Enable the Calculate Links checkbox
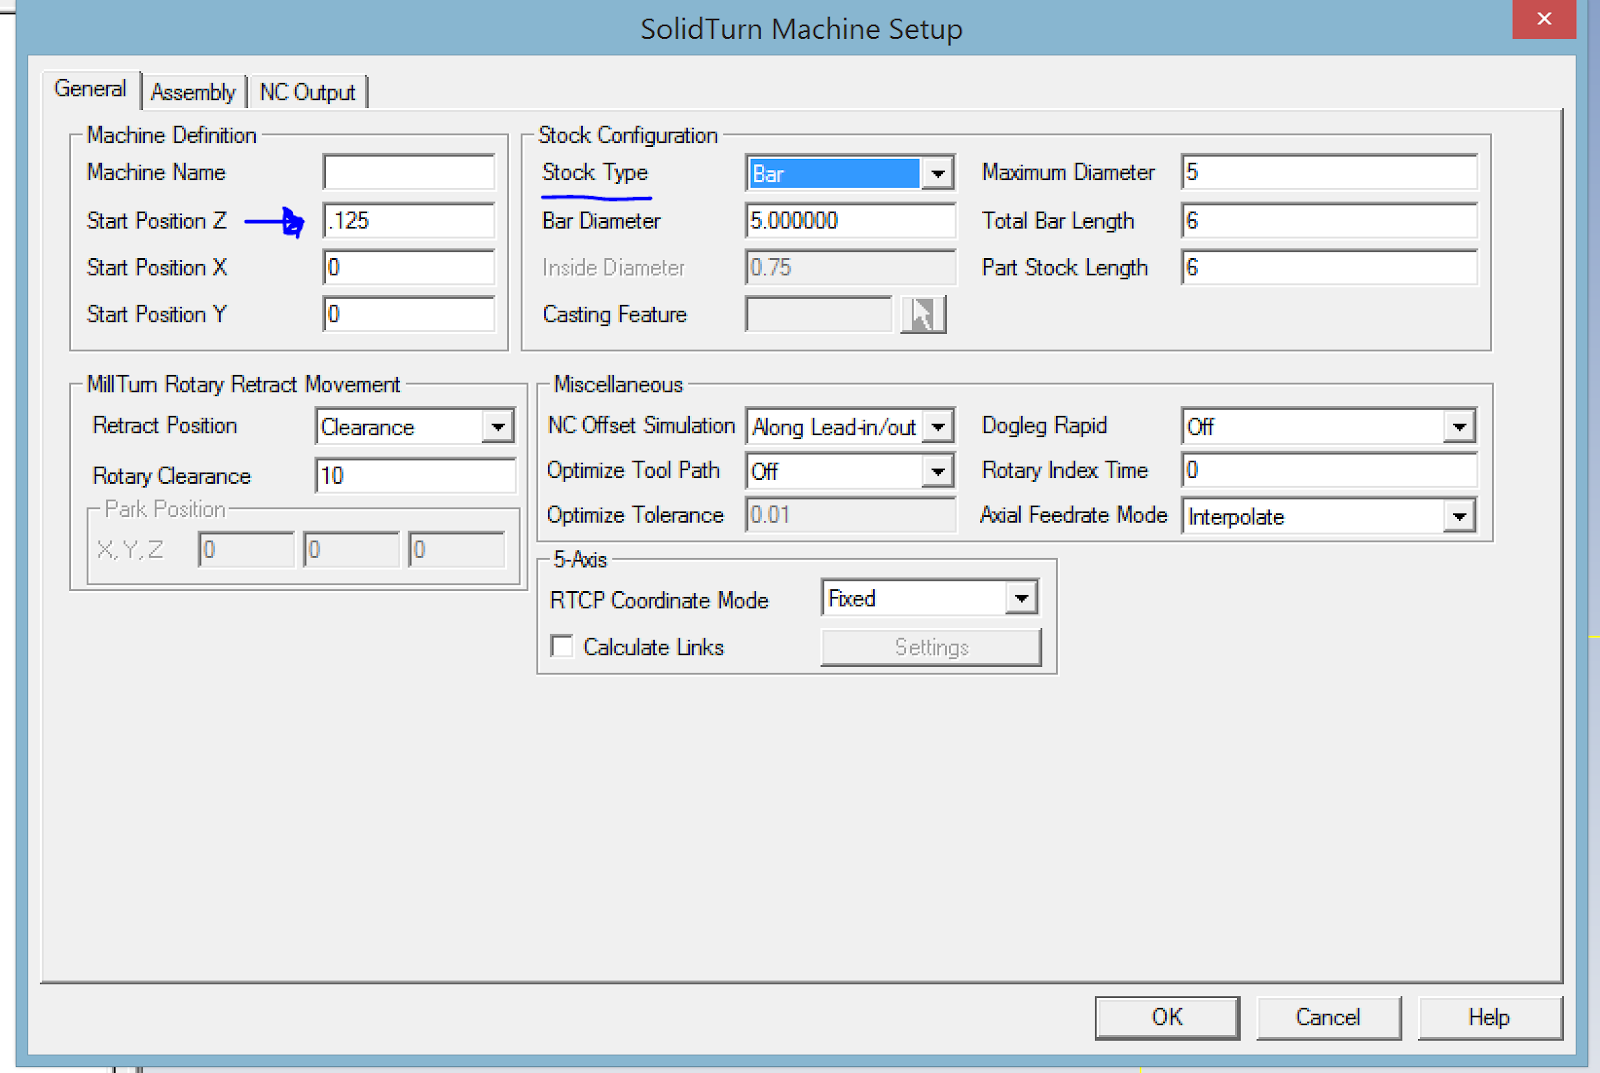The image size is (1600, 1073). coord(562,647)
